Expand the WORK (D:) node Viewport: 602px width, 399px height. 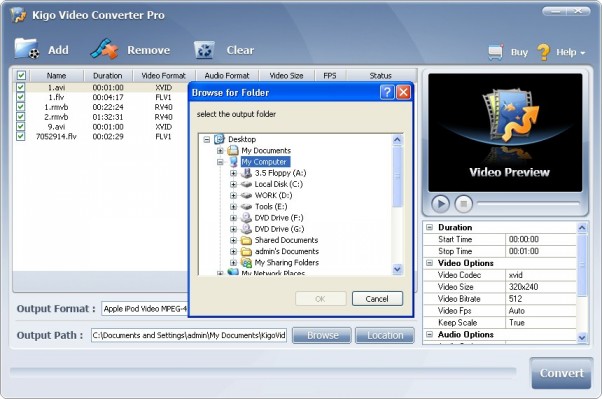point(233,195)
